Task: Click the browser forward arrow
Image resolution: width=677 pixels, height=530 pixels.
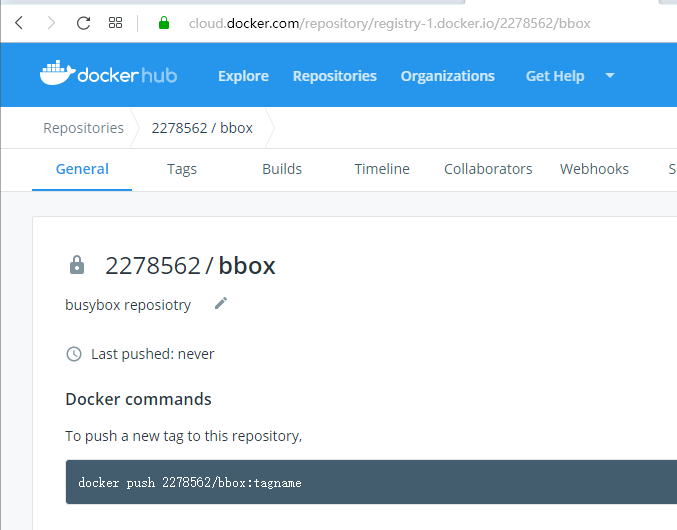Action: (x=51, y=22)
